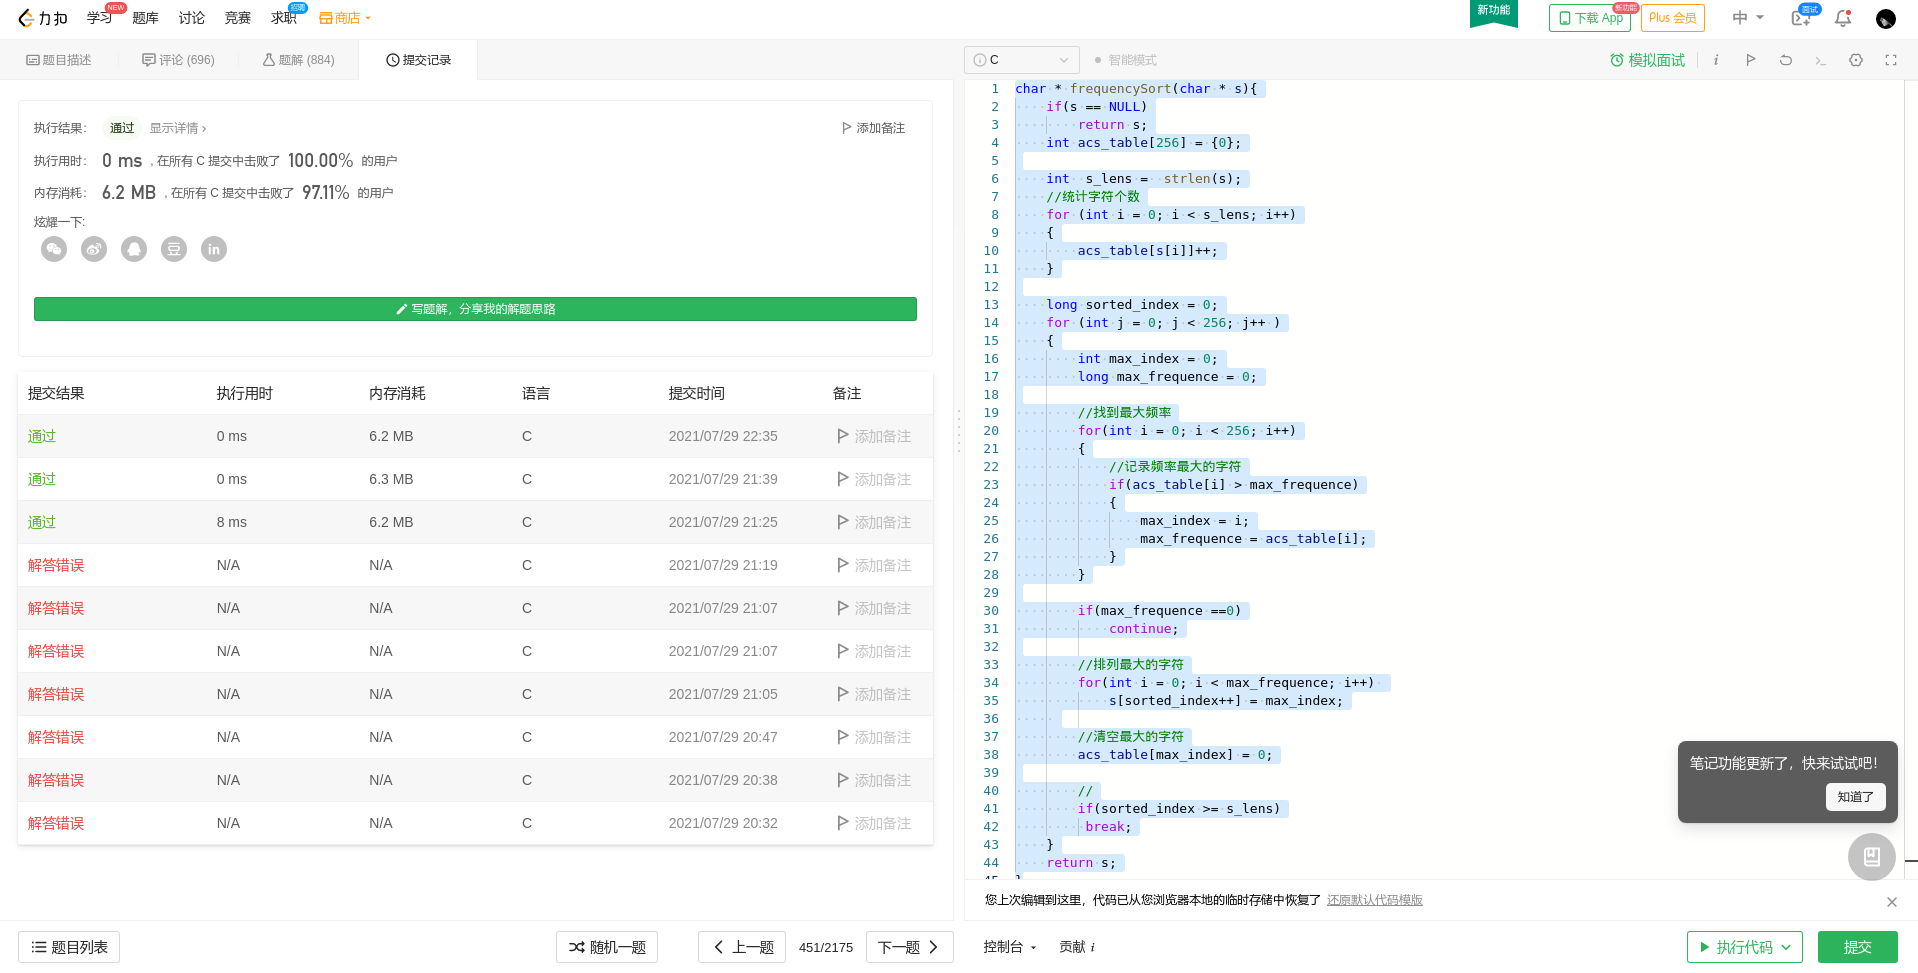
Task: Share result via the LinkedIn icon
Action: pyautogui.click(x=214, y=249)
